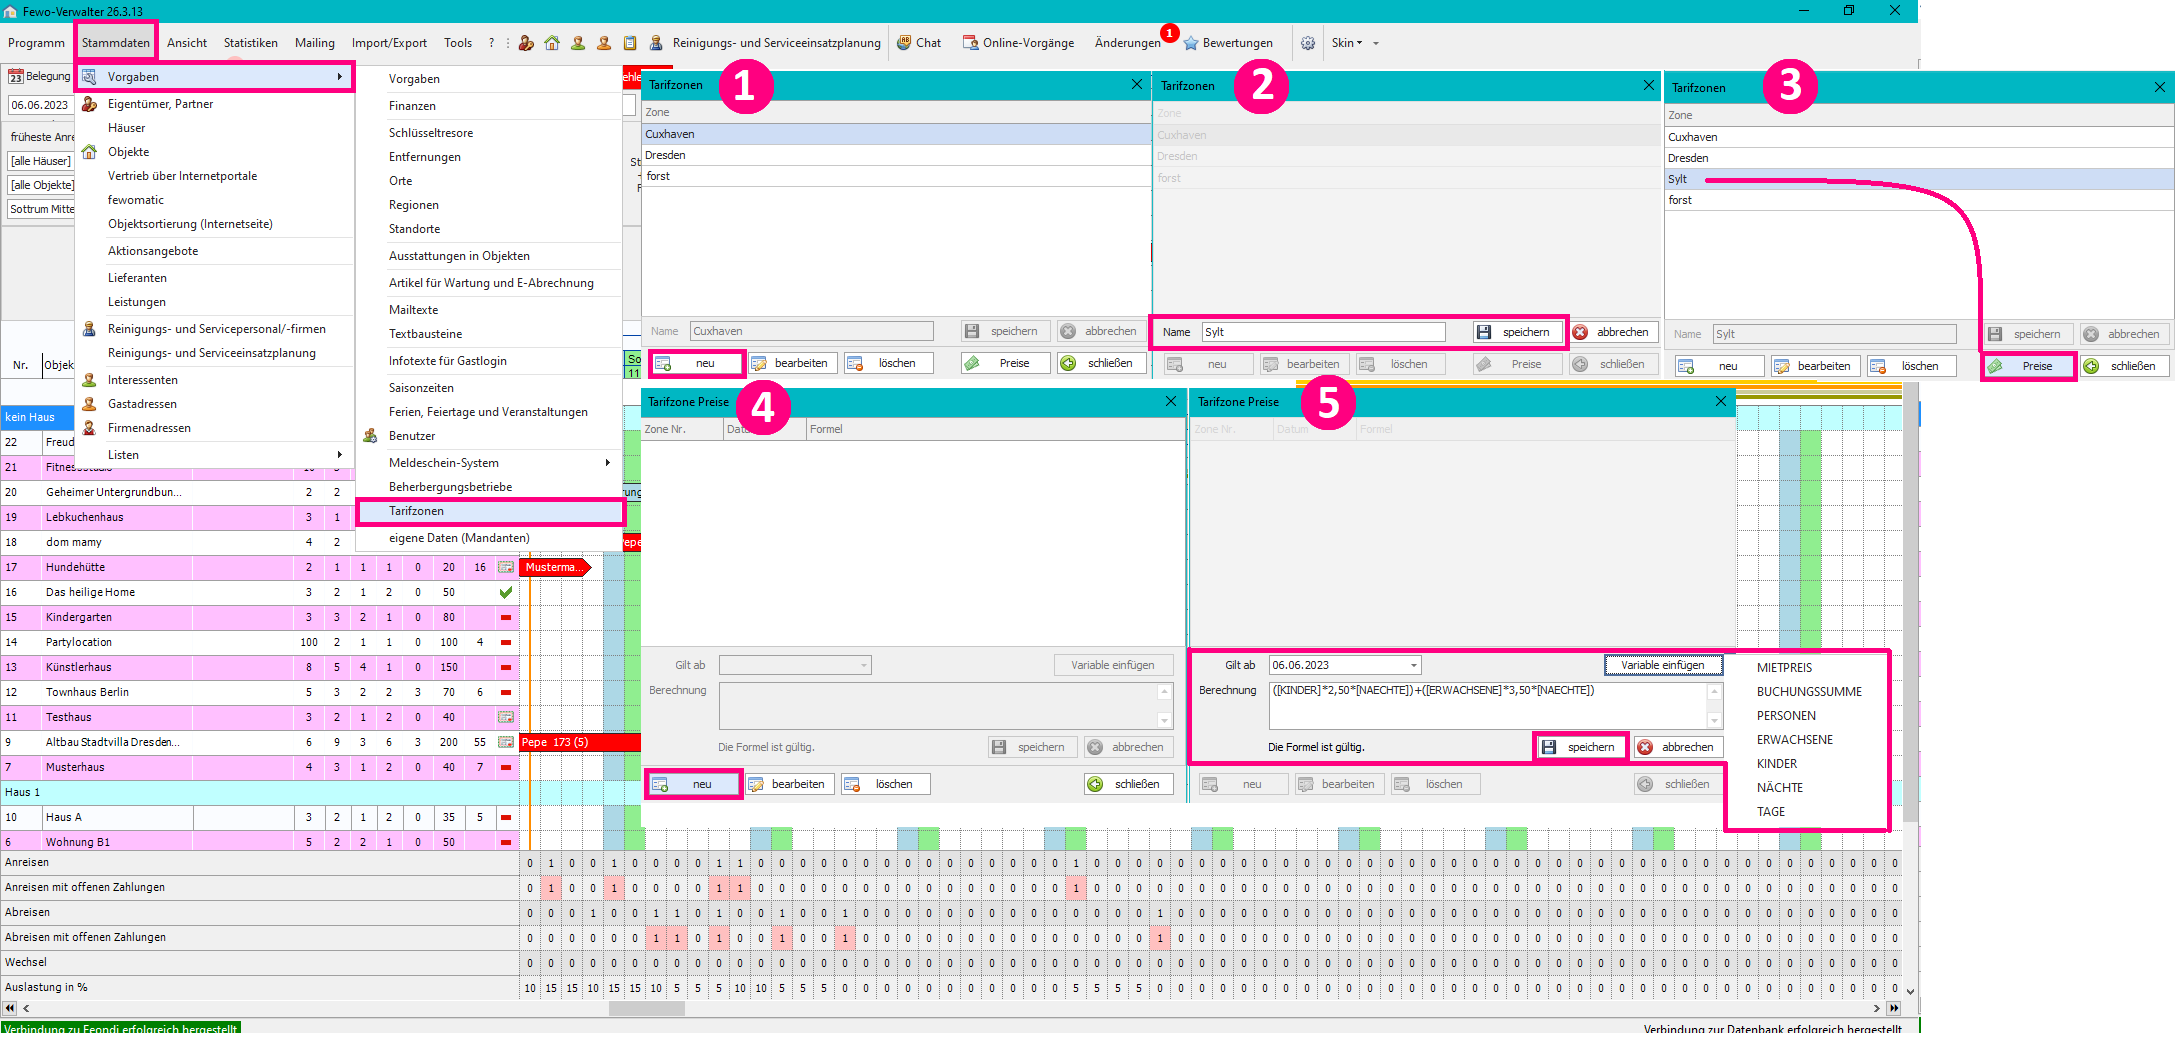The width and height of the screenshot is (2175, 1064).
Task: Open the Online-Vorgänge toolbar icon
Action: click(x=970, y=43)
